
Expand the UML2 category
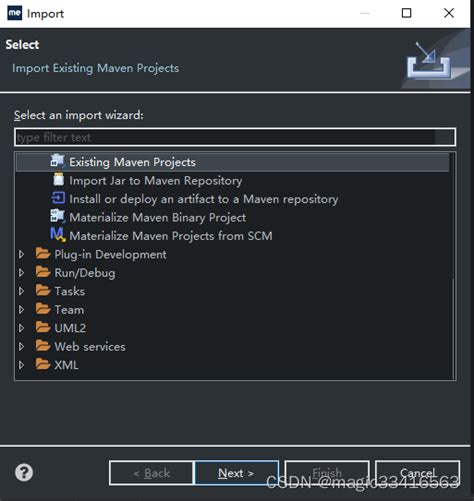pyautogui.click(x=21, y=328)
